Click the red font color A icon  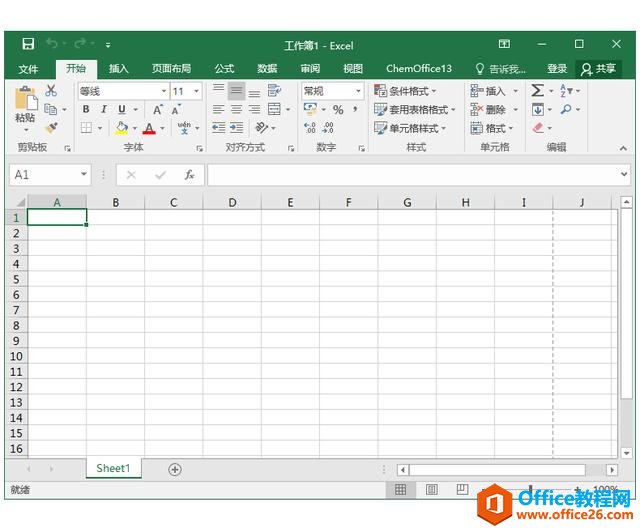[149, 129]
